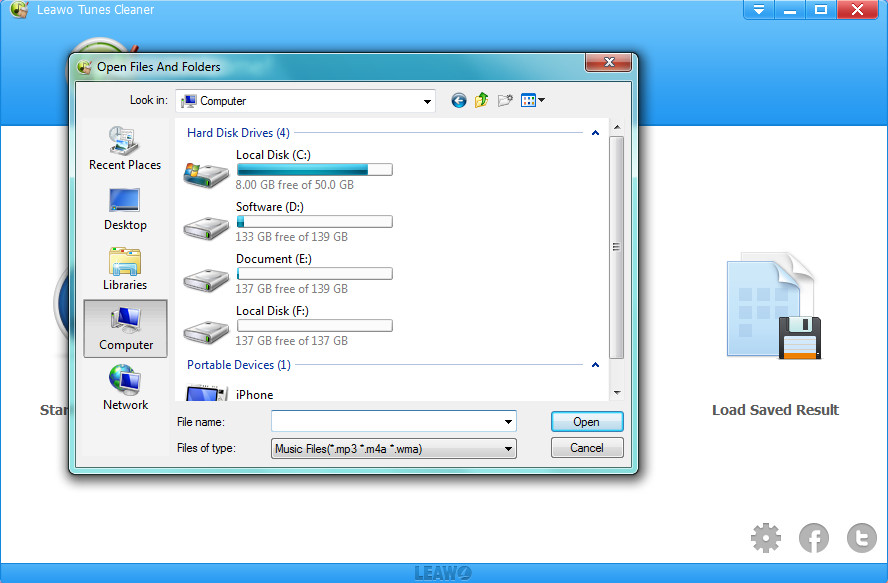Open Leawo settings gear icon
The image size is (888, 583).
point(766,538)
